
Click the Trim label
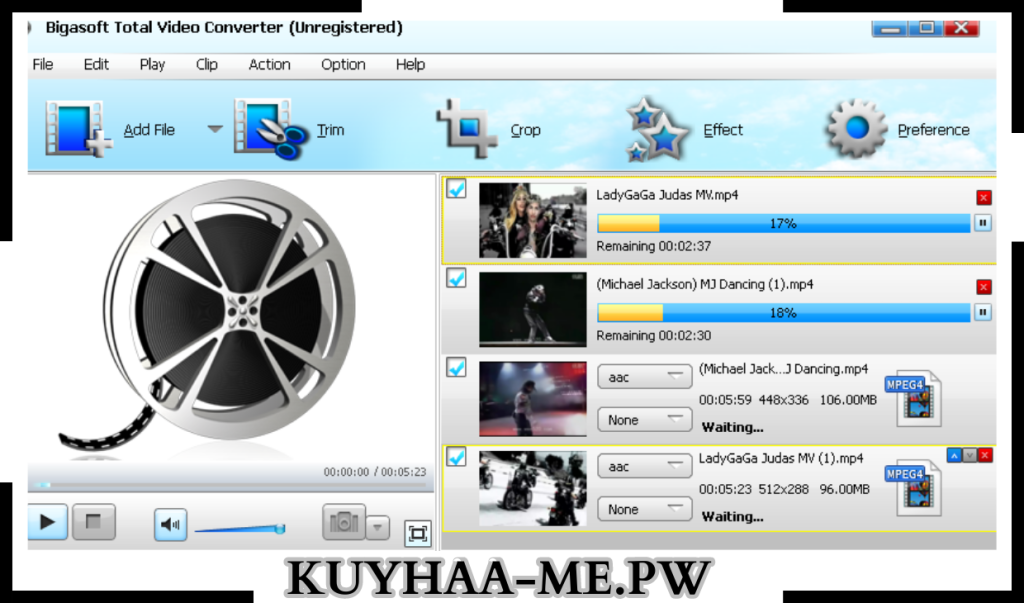[330, 130]
